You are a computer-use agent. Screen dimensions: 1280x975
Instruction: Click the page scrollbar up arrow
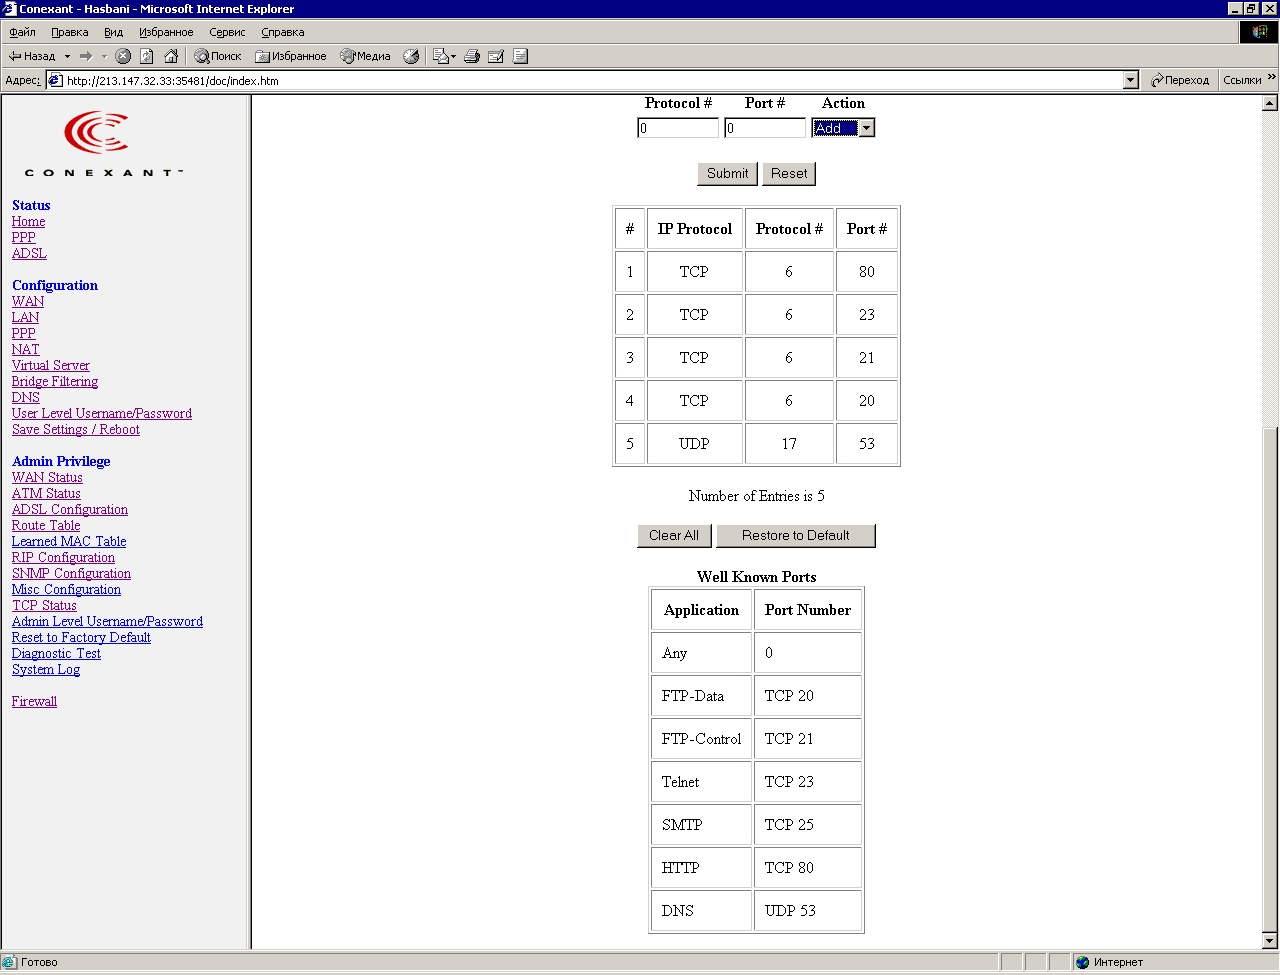tap(1270, 103)
